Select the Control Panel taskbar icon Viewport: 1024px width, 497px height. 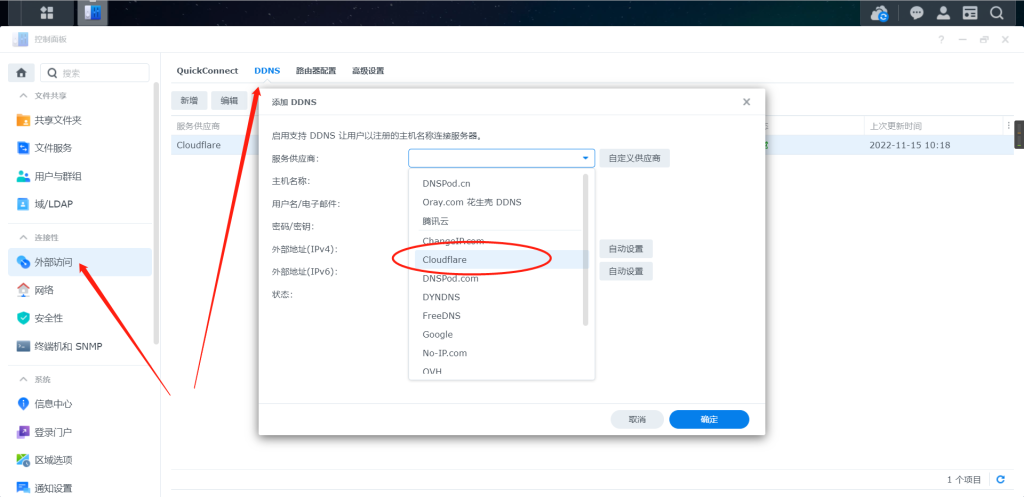93,12
